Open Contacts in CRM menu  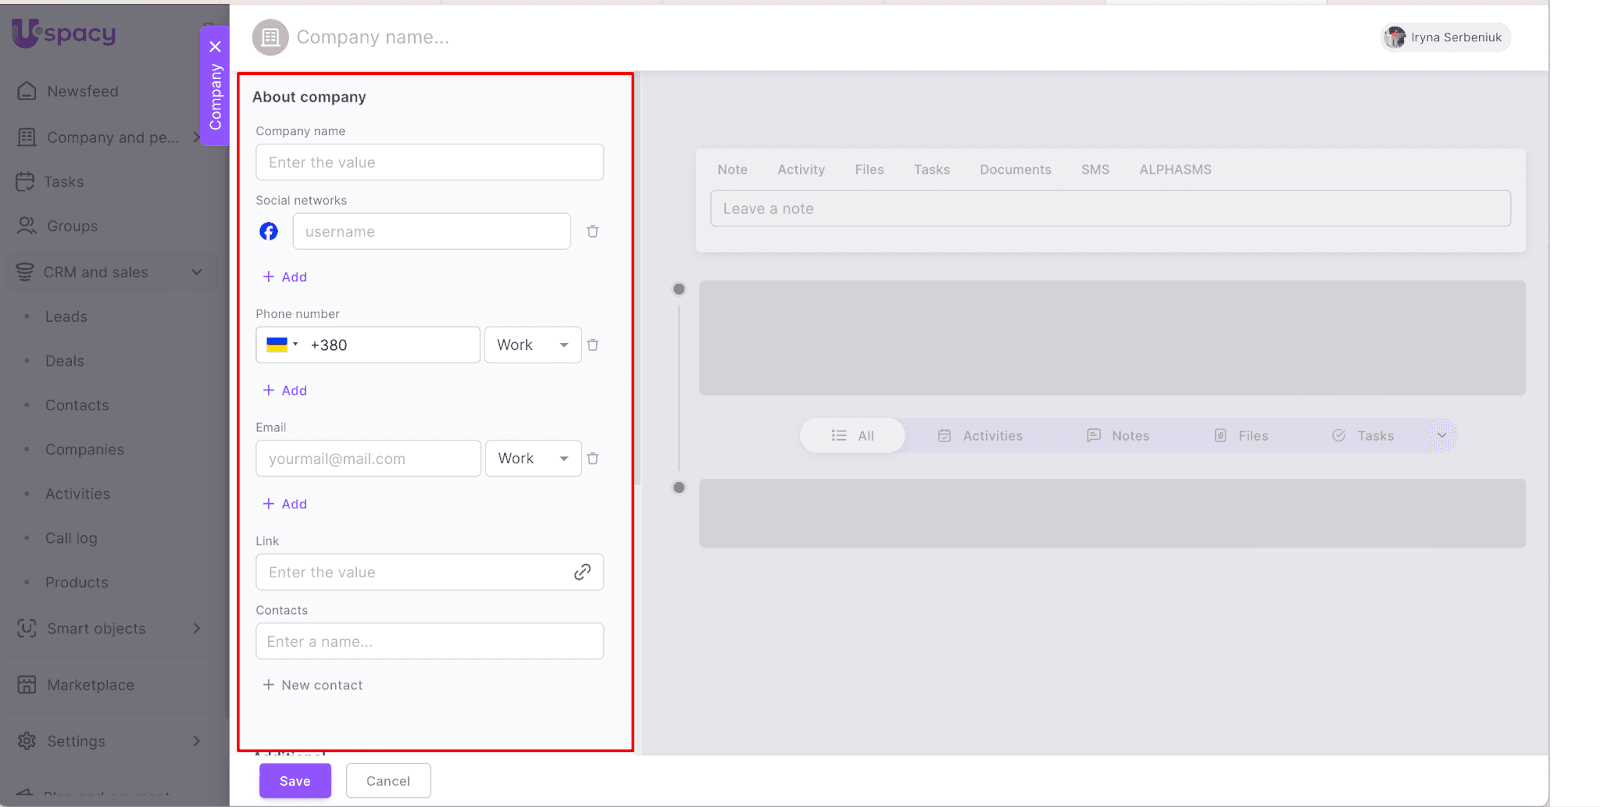pos(77,405)
